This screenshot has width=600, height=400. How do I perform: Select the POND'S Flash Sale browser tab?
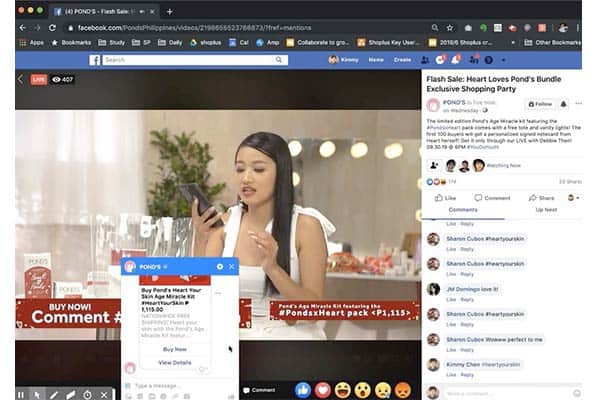coord(103,12)
